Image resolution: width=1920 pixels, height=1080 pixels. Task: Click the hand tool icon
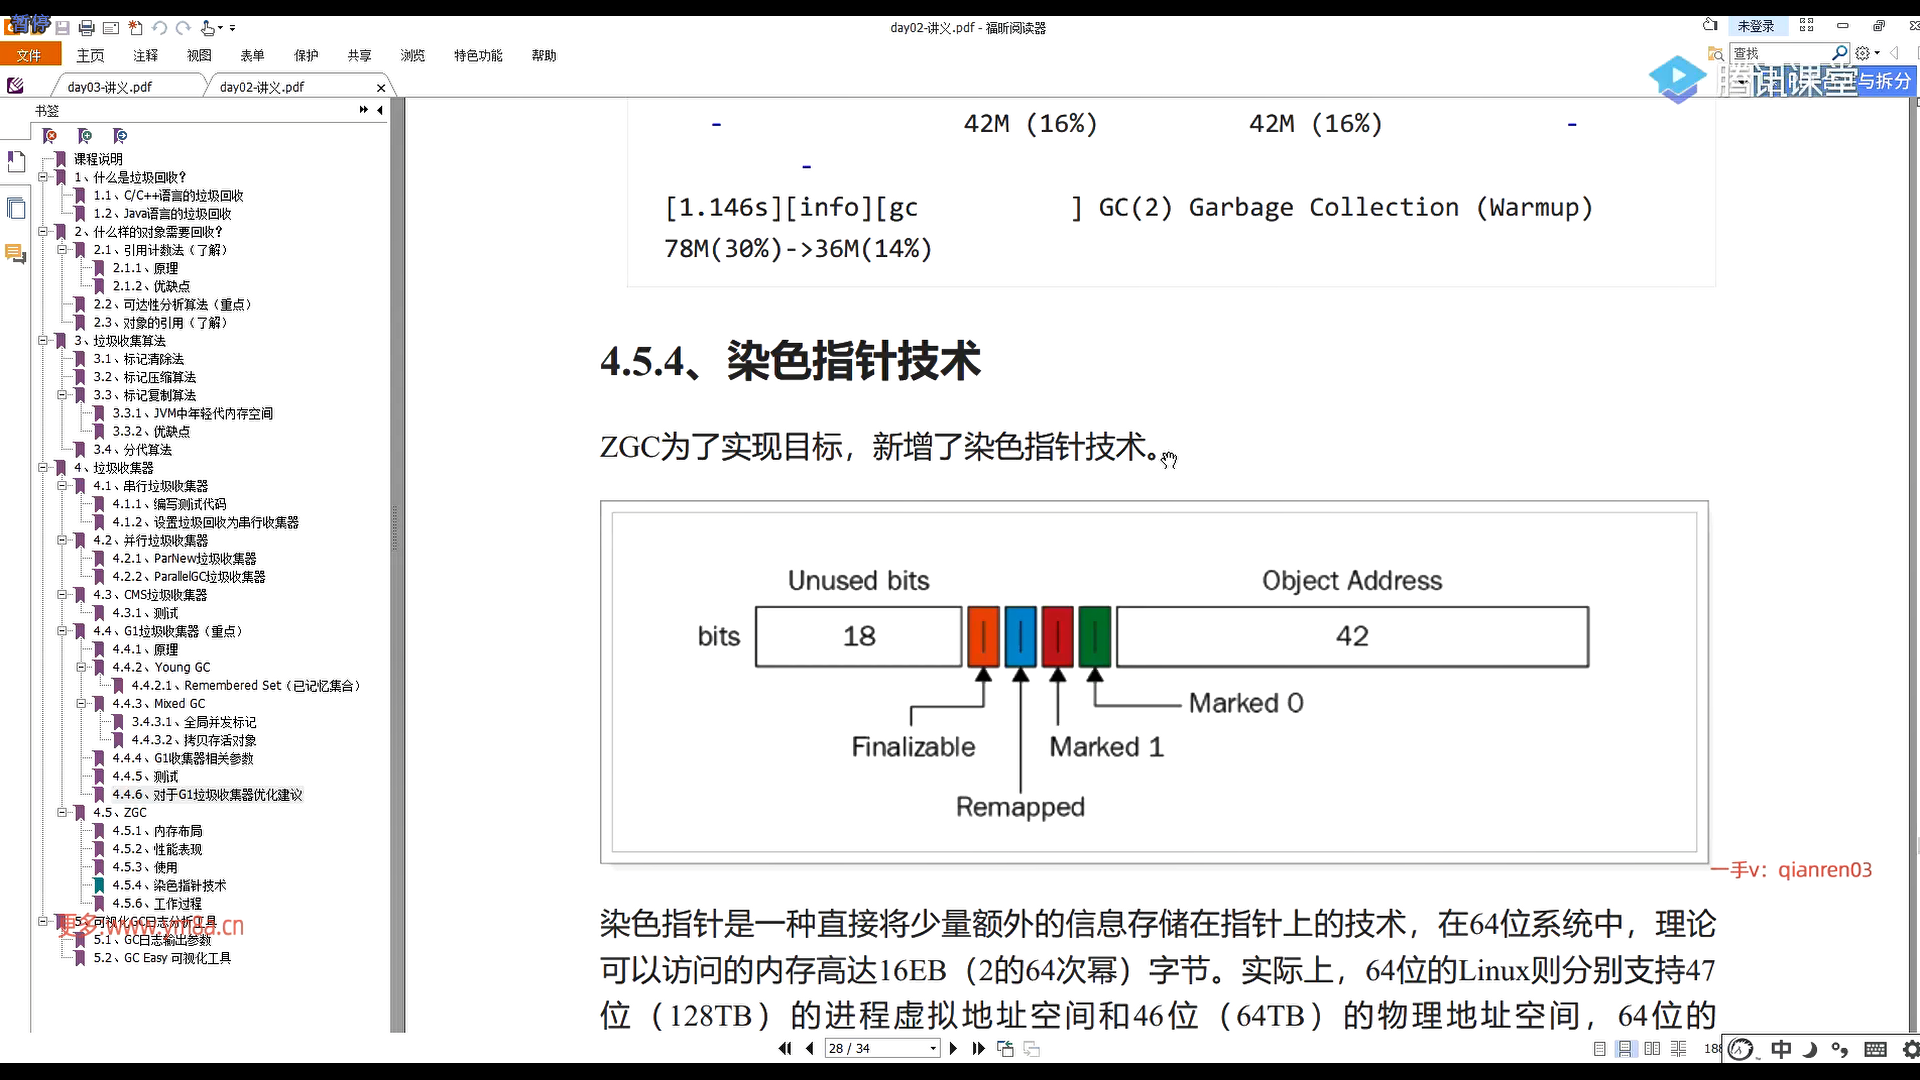coord(207,28)
